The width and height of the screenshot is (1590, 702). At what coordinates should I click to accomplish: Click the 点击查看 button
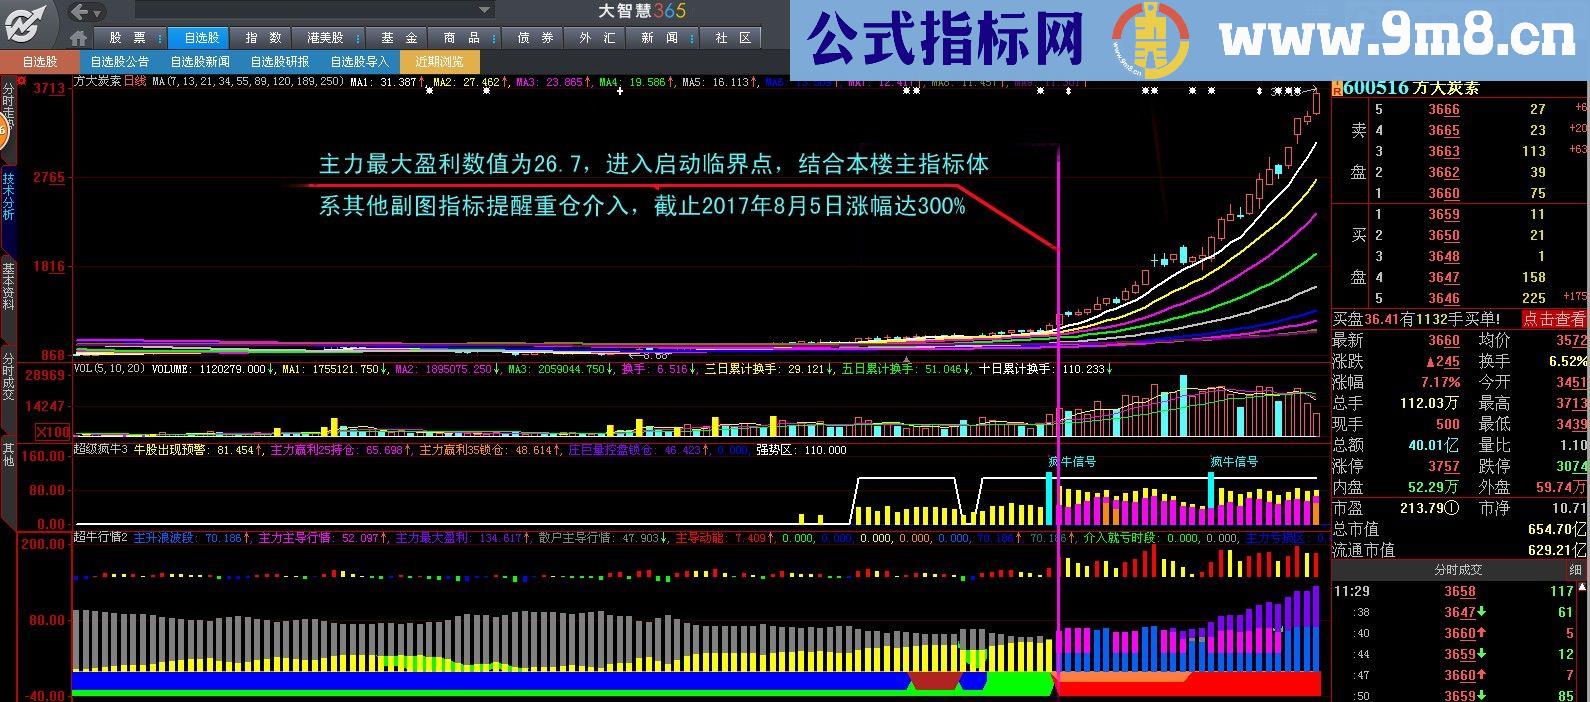[x=1554, y=319]
